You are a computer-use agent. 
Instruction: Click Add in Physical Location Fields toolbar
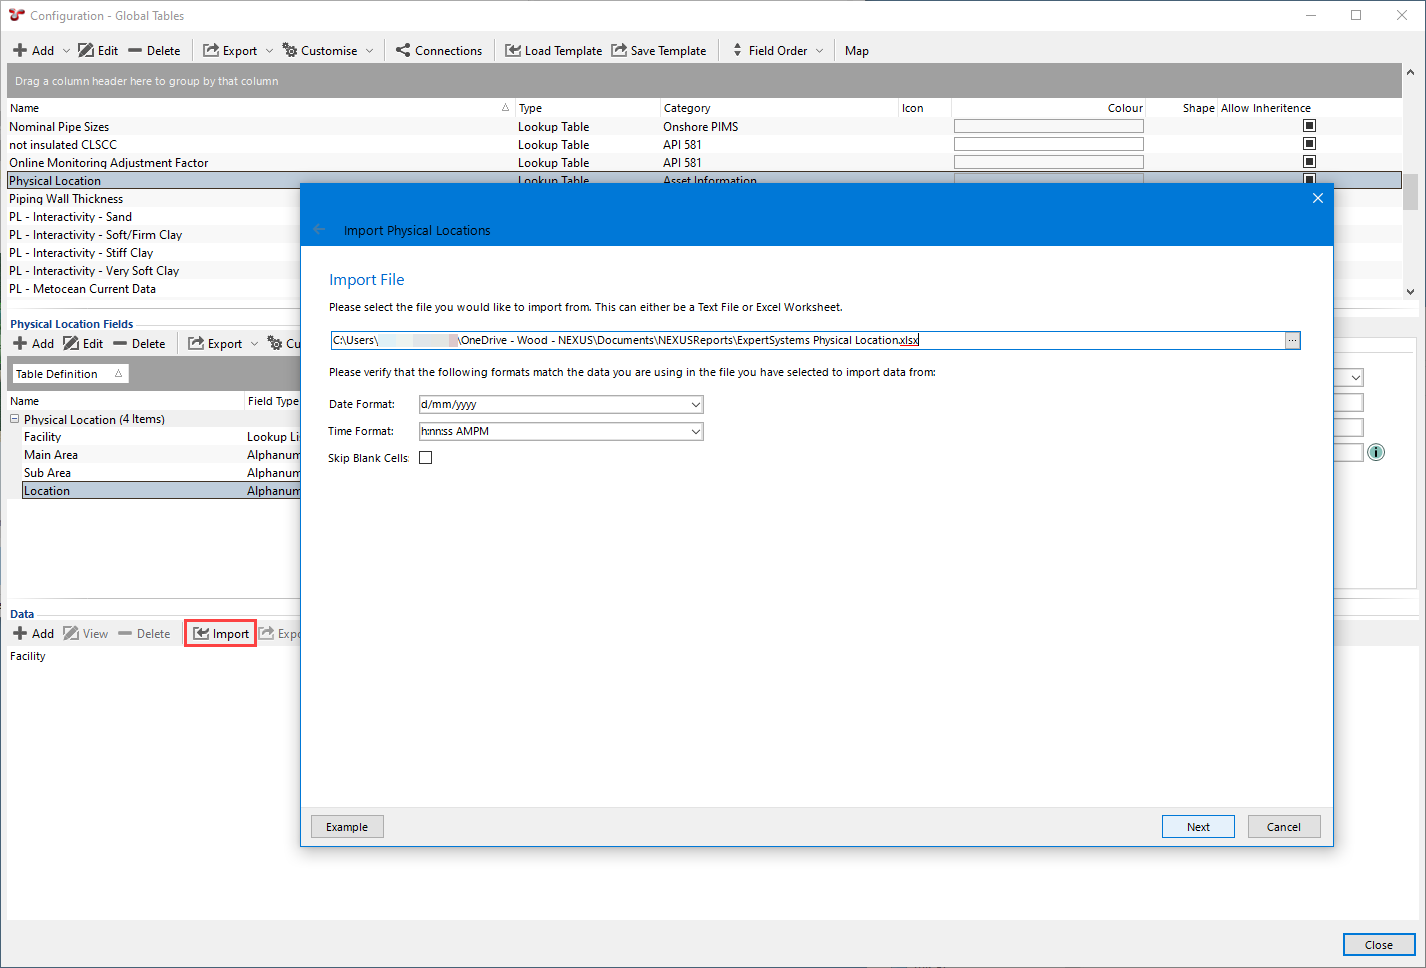point(34,343)
